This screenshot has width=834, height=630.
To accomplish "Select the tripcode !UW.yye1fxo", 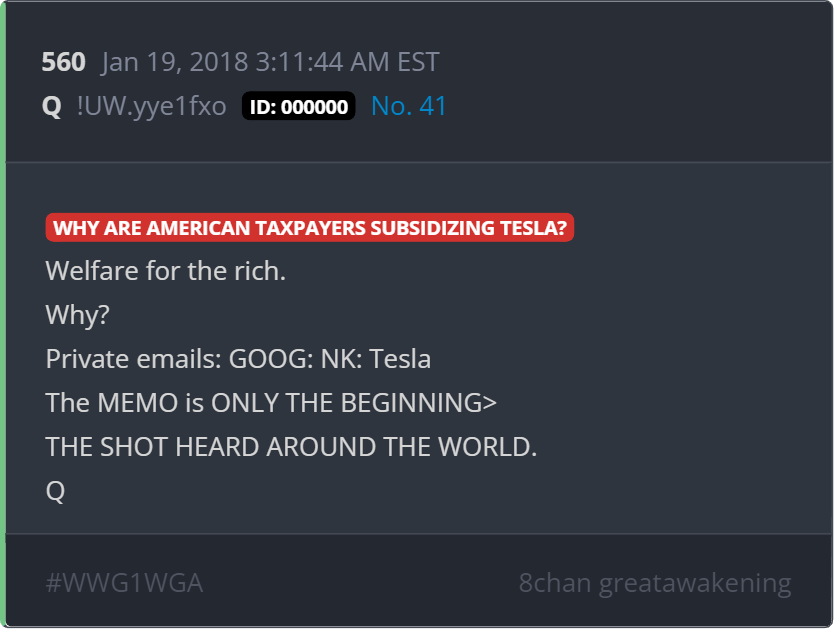I will pyautogui.click(x=151, y=106).
